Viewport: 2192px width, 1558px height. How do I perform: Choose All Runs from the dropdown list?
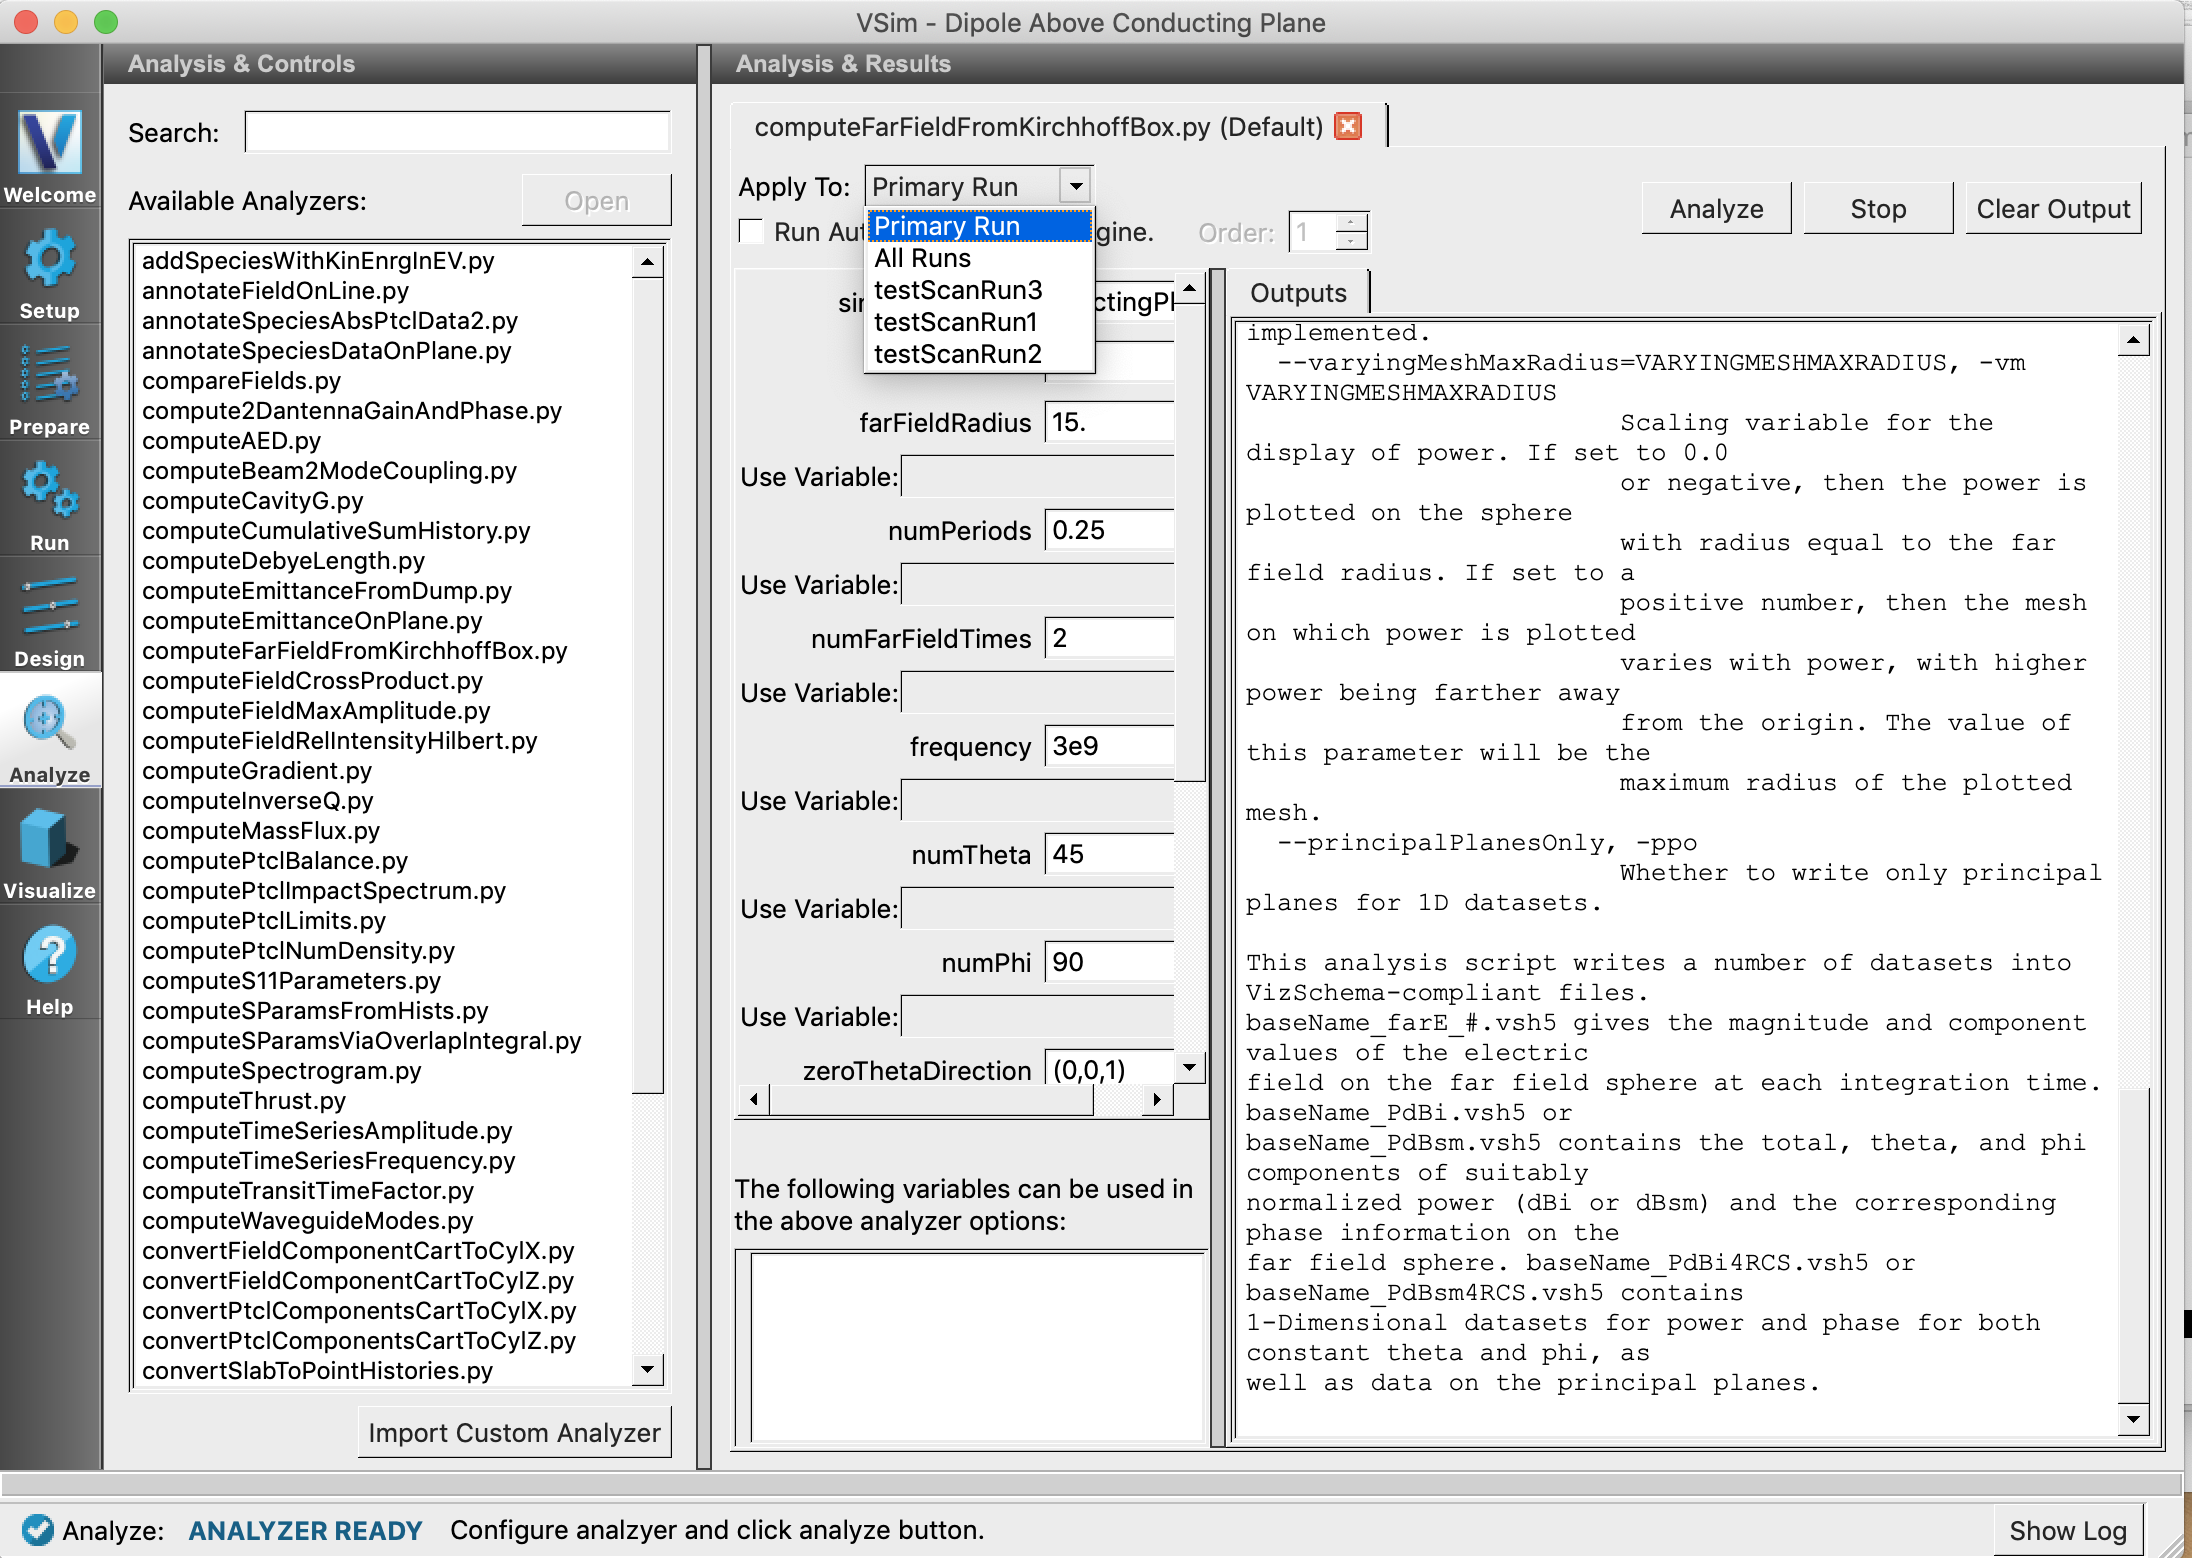922,258
